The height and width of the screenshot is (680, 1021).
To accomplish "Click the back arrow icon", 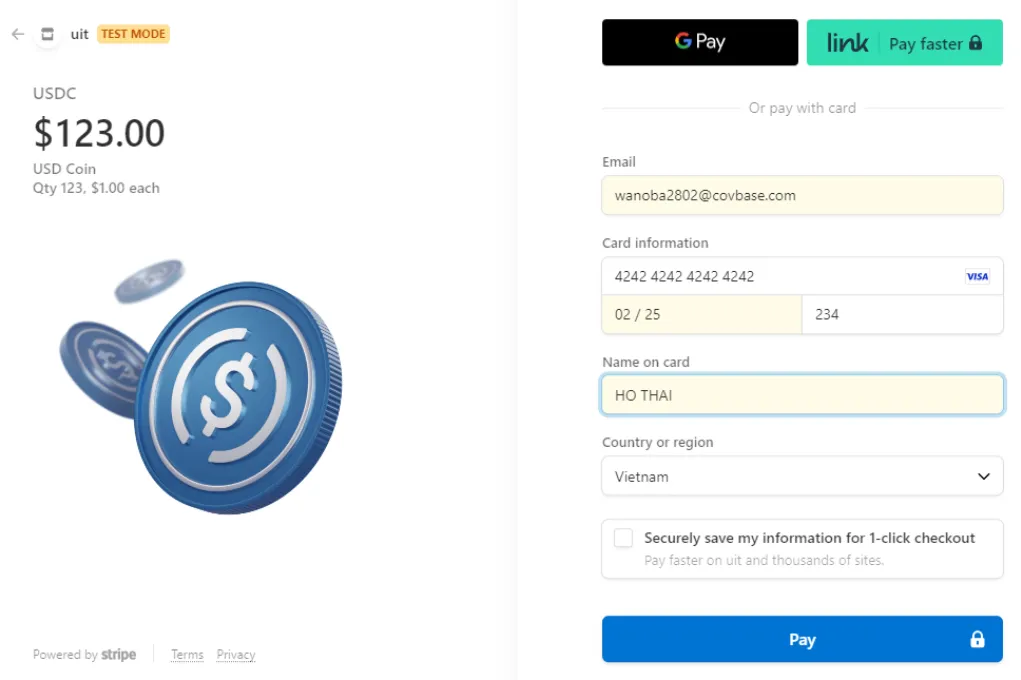I will (18, 34).
